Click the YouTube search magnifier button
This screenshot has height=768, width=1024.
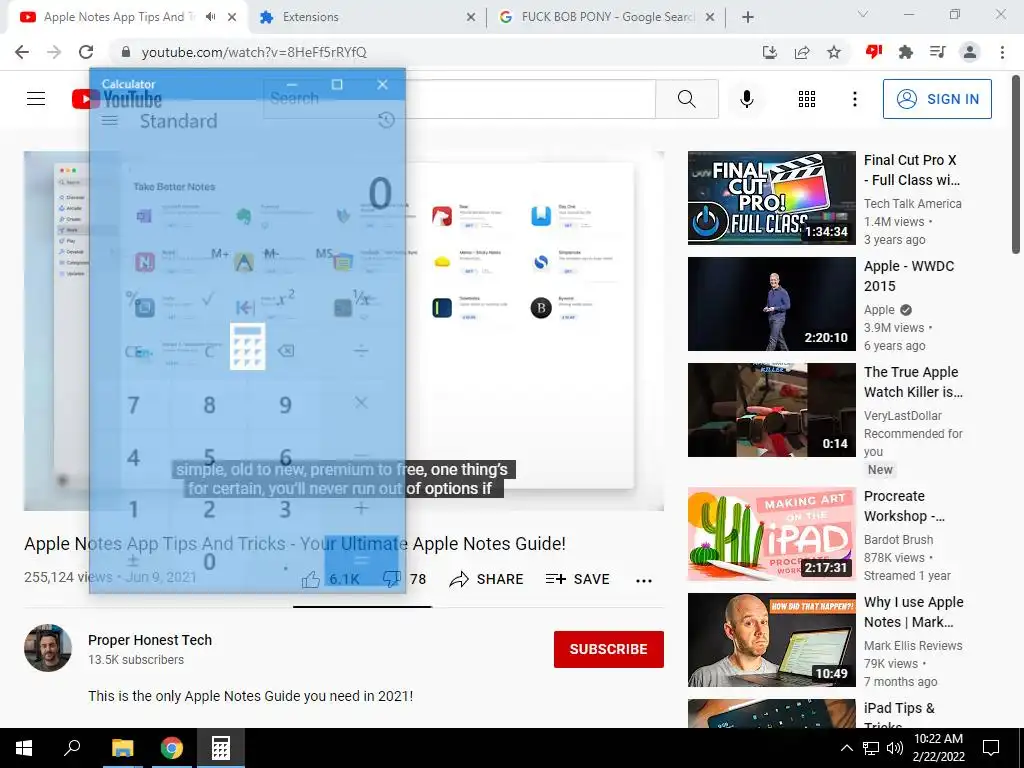[686, 99]
